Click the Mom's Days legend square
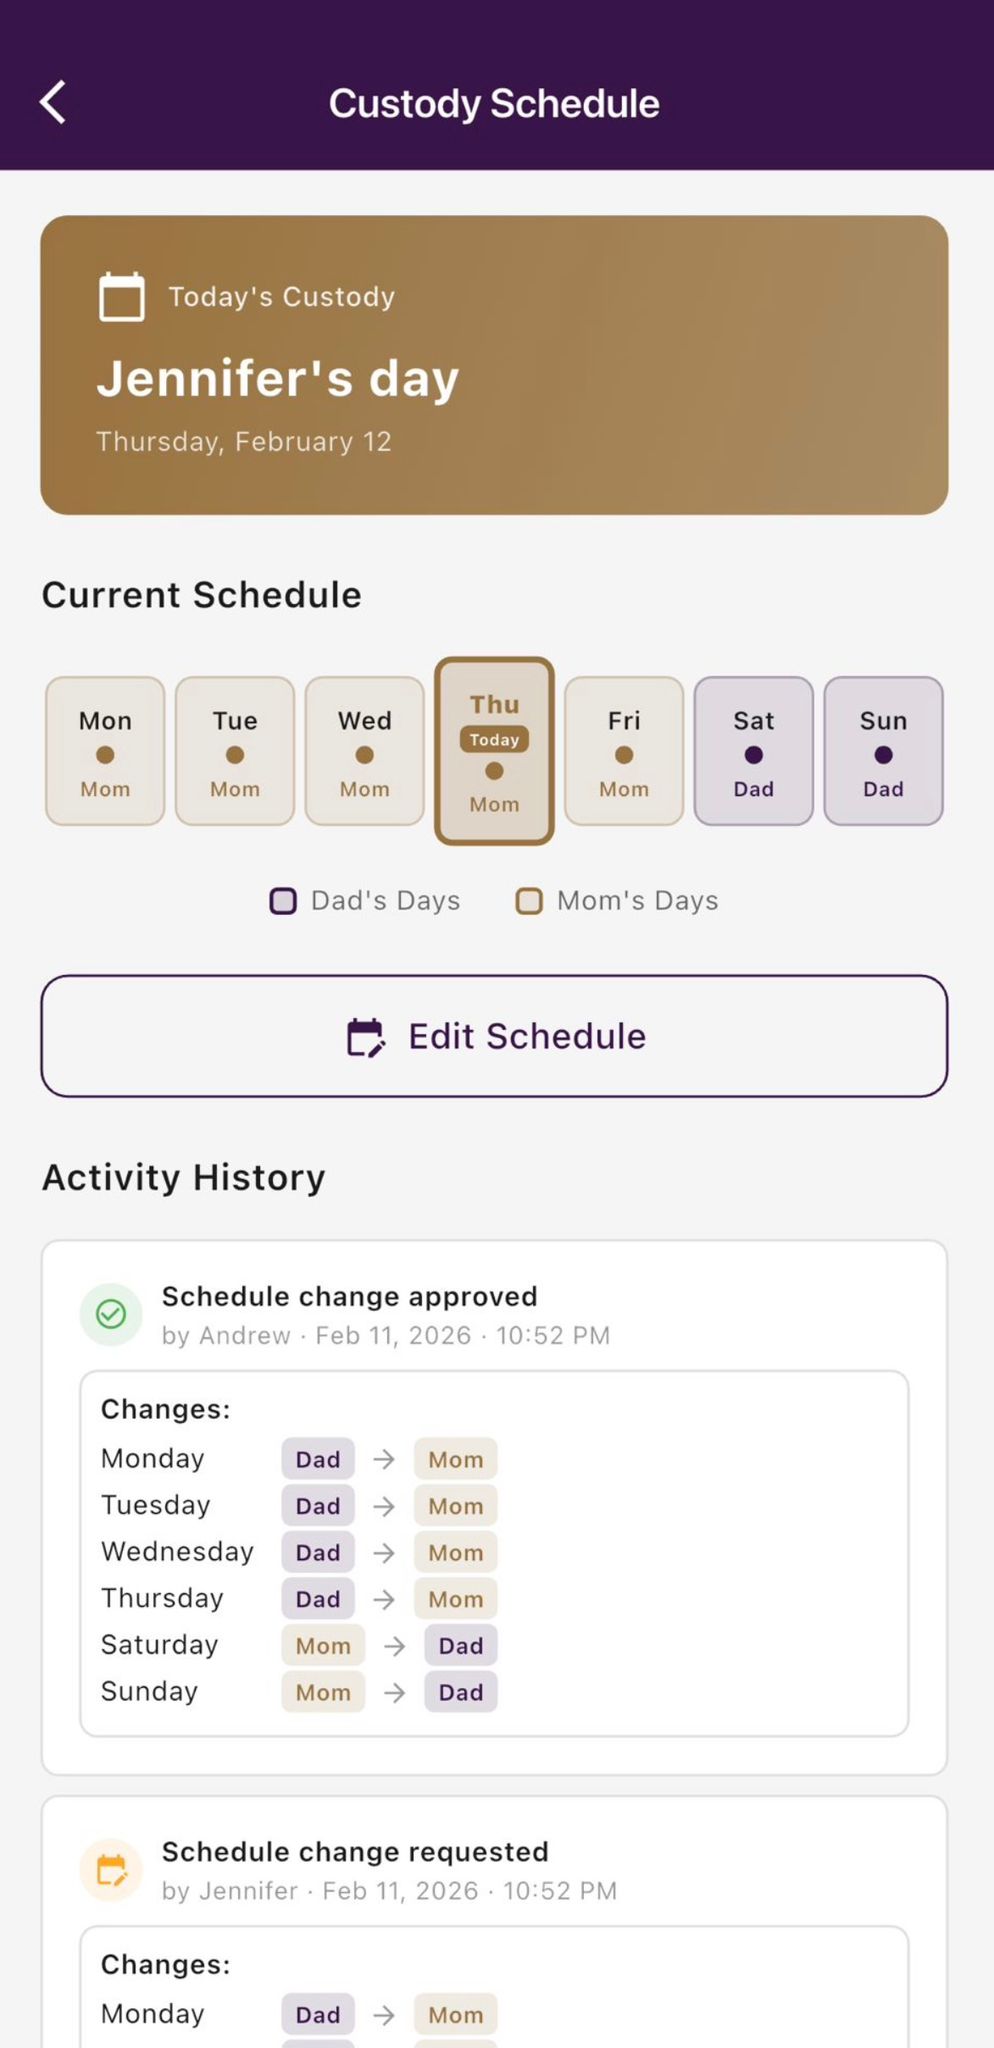Viewport: 994px width, 2048px height. [x=529, y=901]
